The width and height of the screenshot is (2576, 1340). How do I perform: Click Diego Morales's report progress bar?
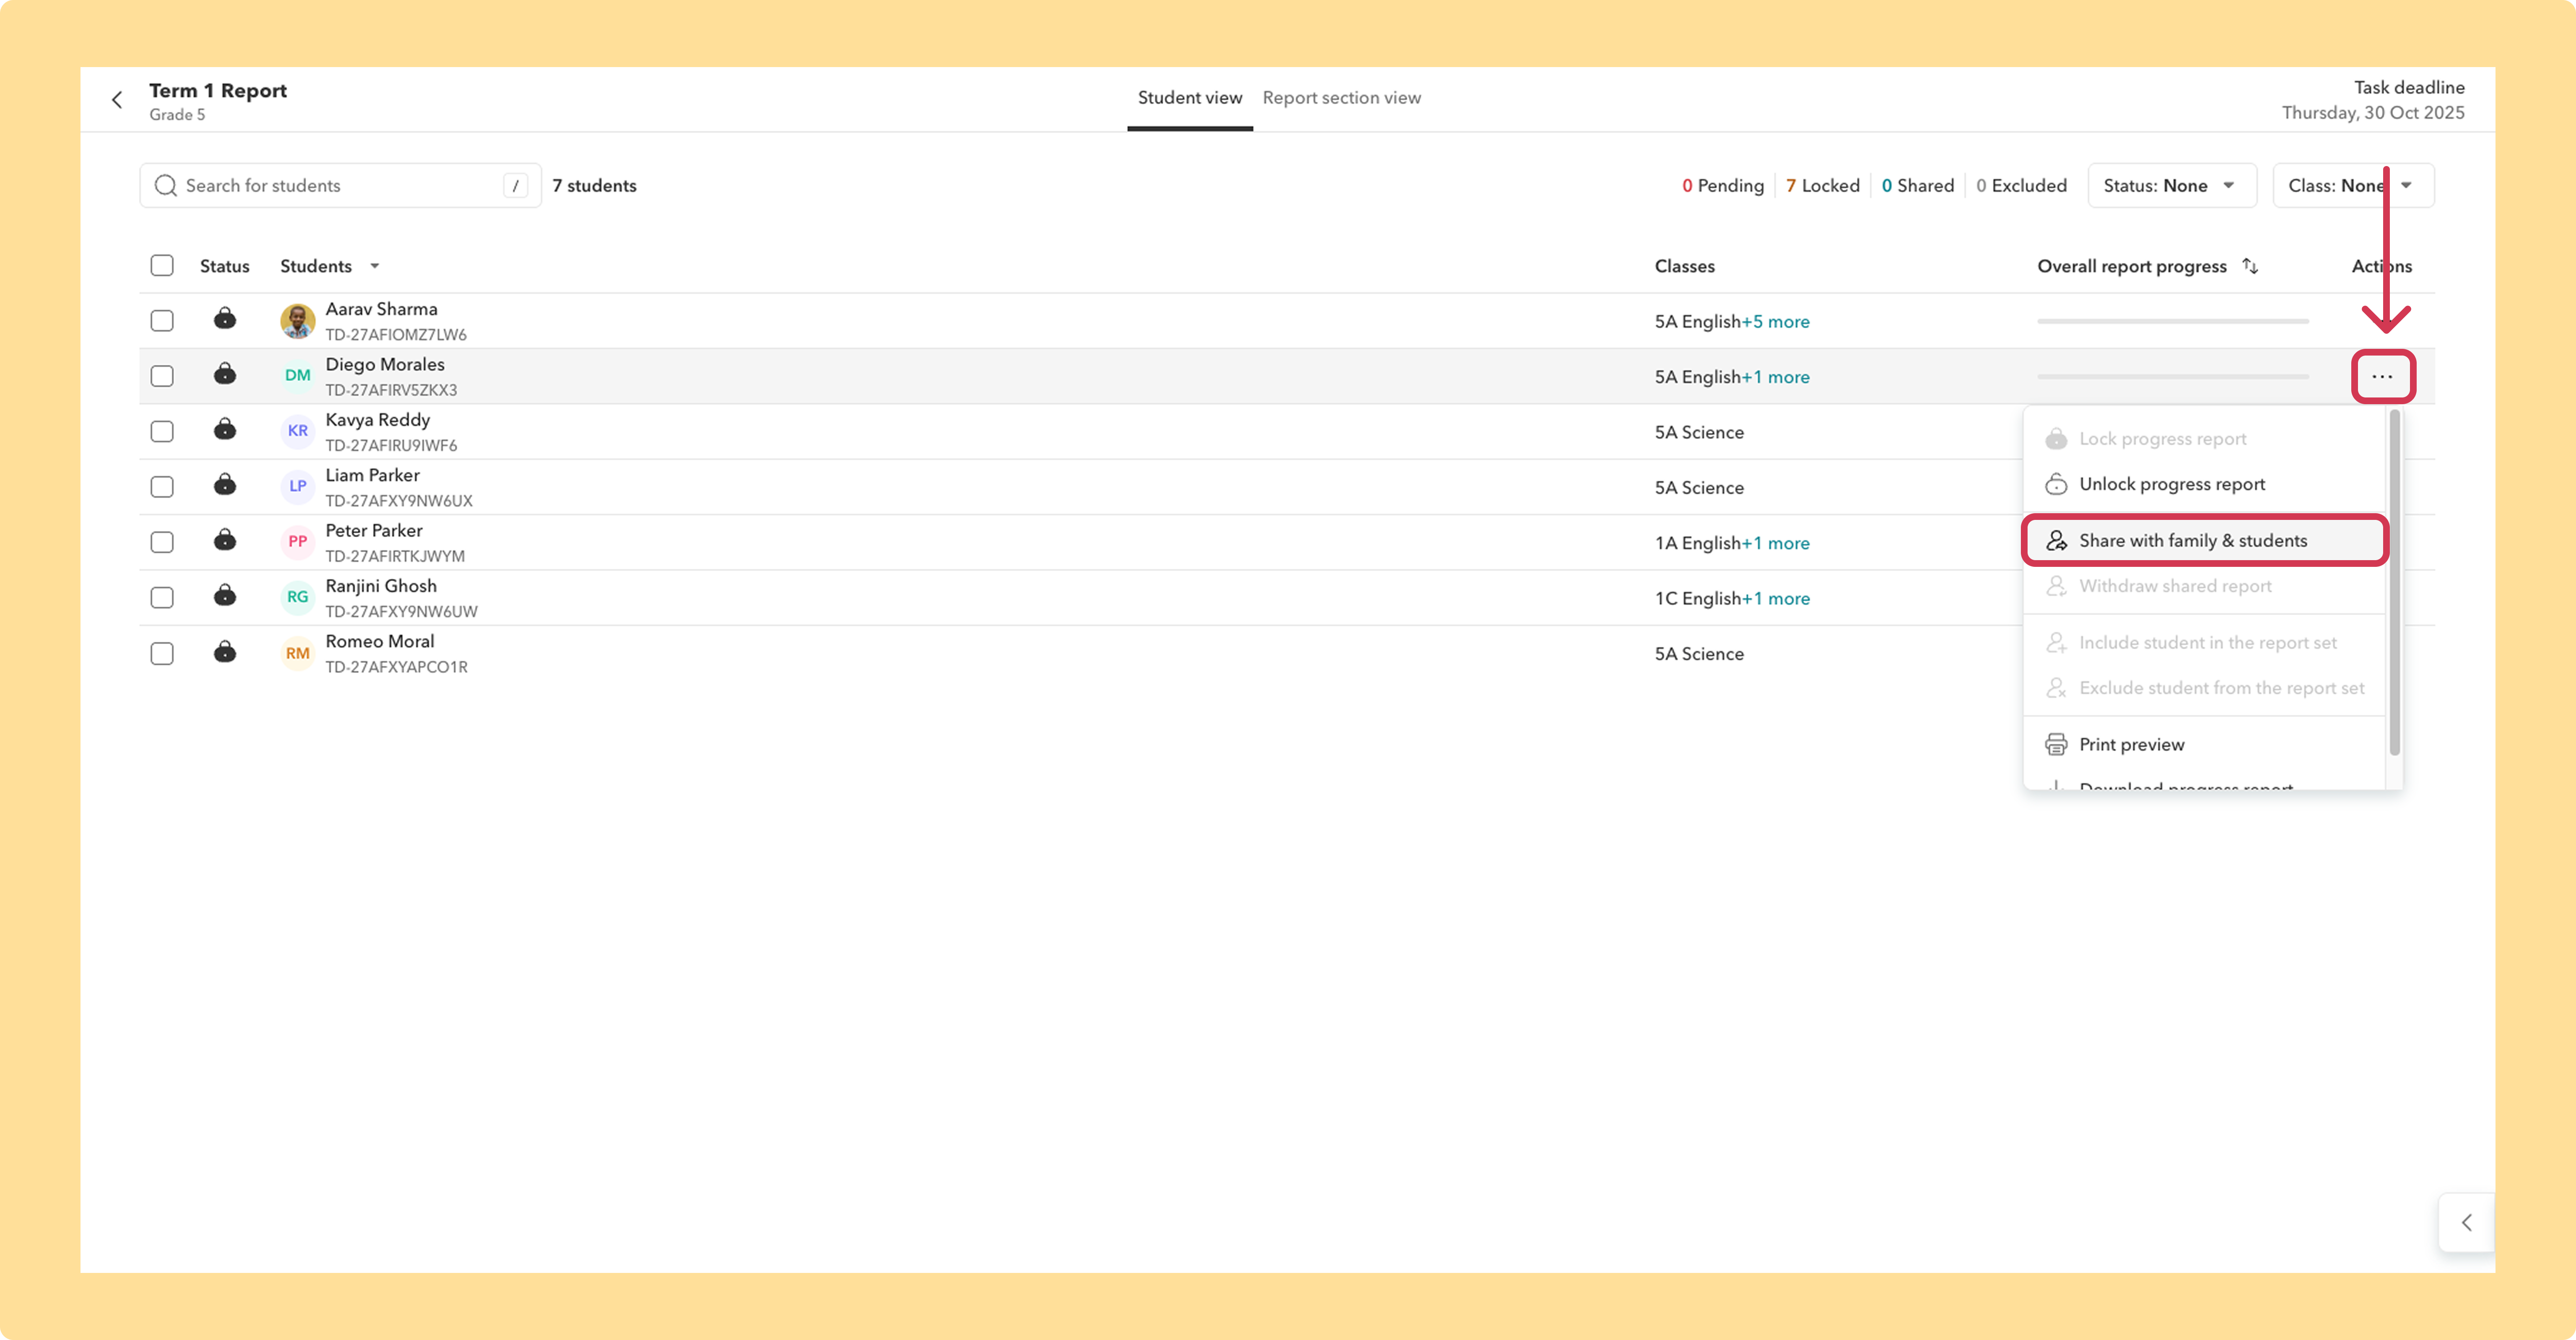(x=2173, y=377)
